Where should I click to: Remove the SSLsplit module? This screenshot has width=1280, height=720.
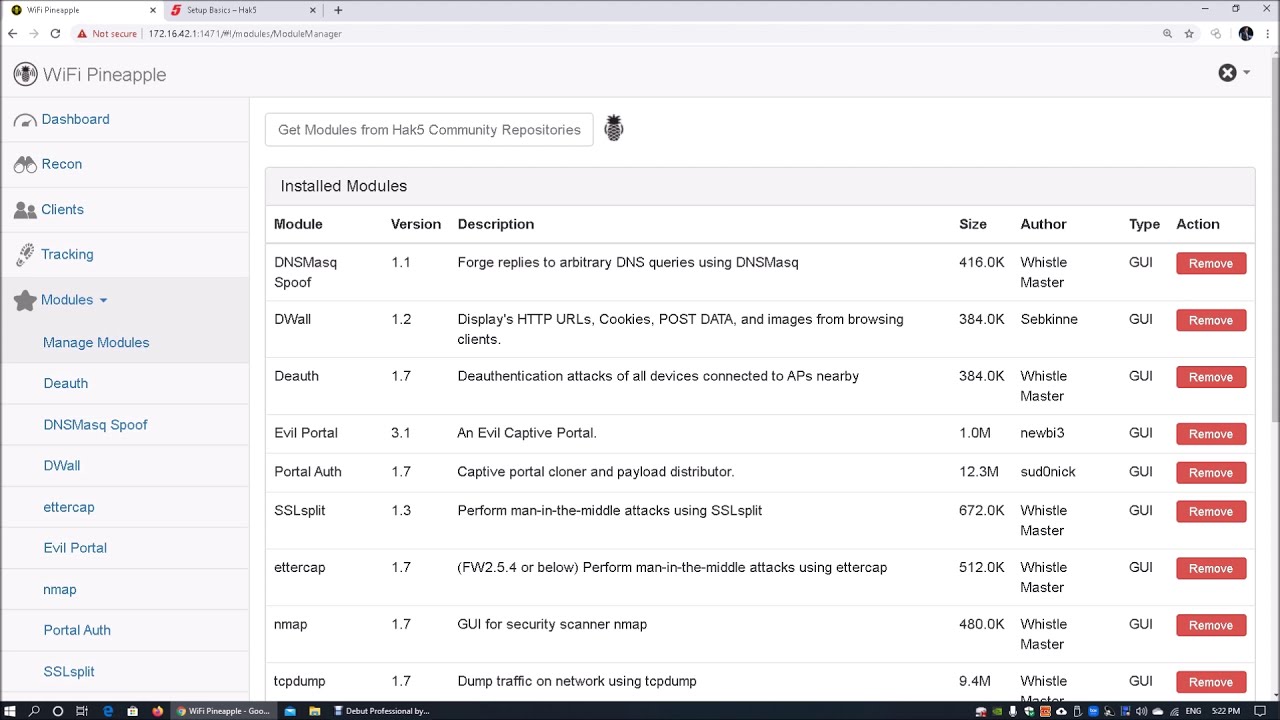[1211, 511]
